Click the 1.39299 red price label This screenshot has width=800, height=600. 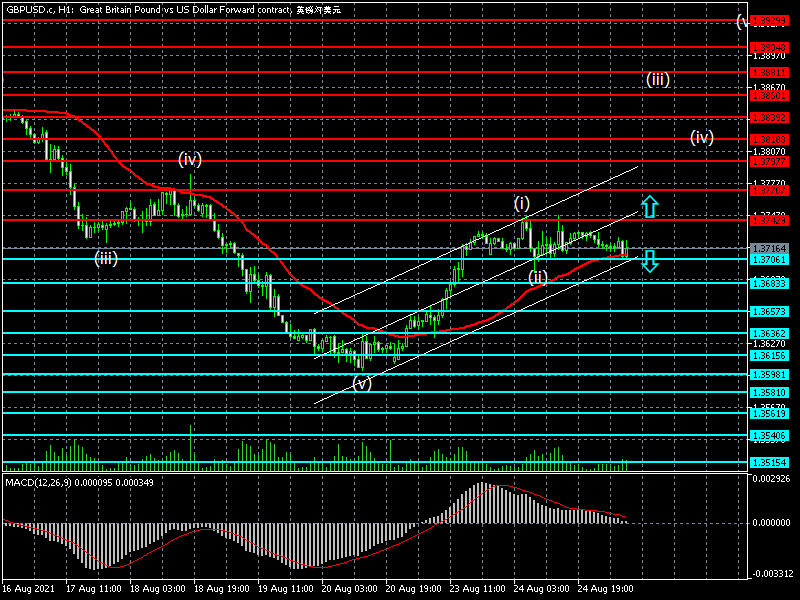[769, 21]
